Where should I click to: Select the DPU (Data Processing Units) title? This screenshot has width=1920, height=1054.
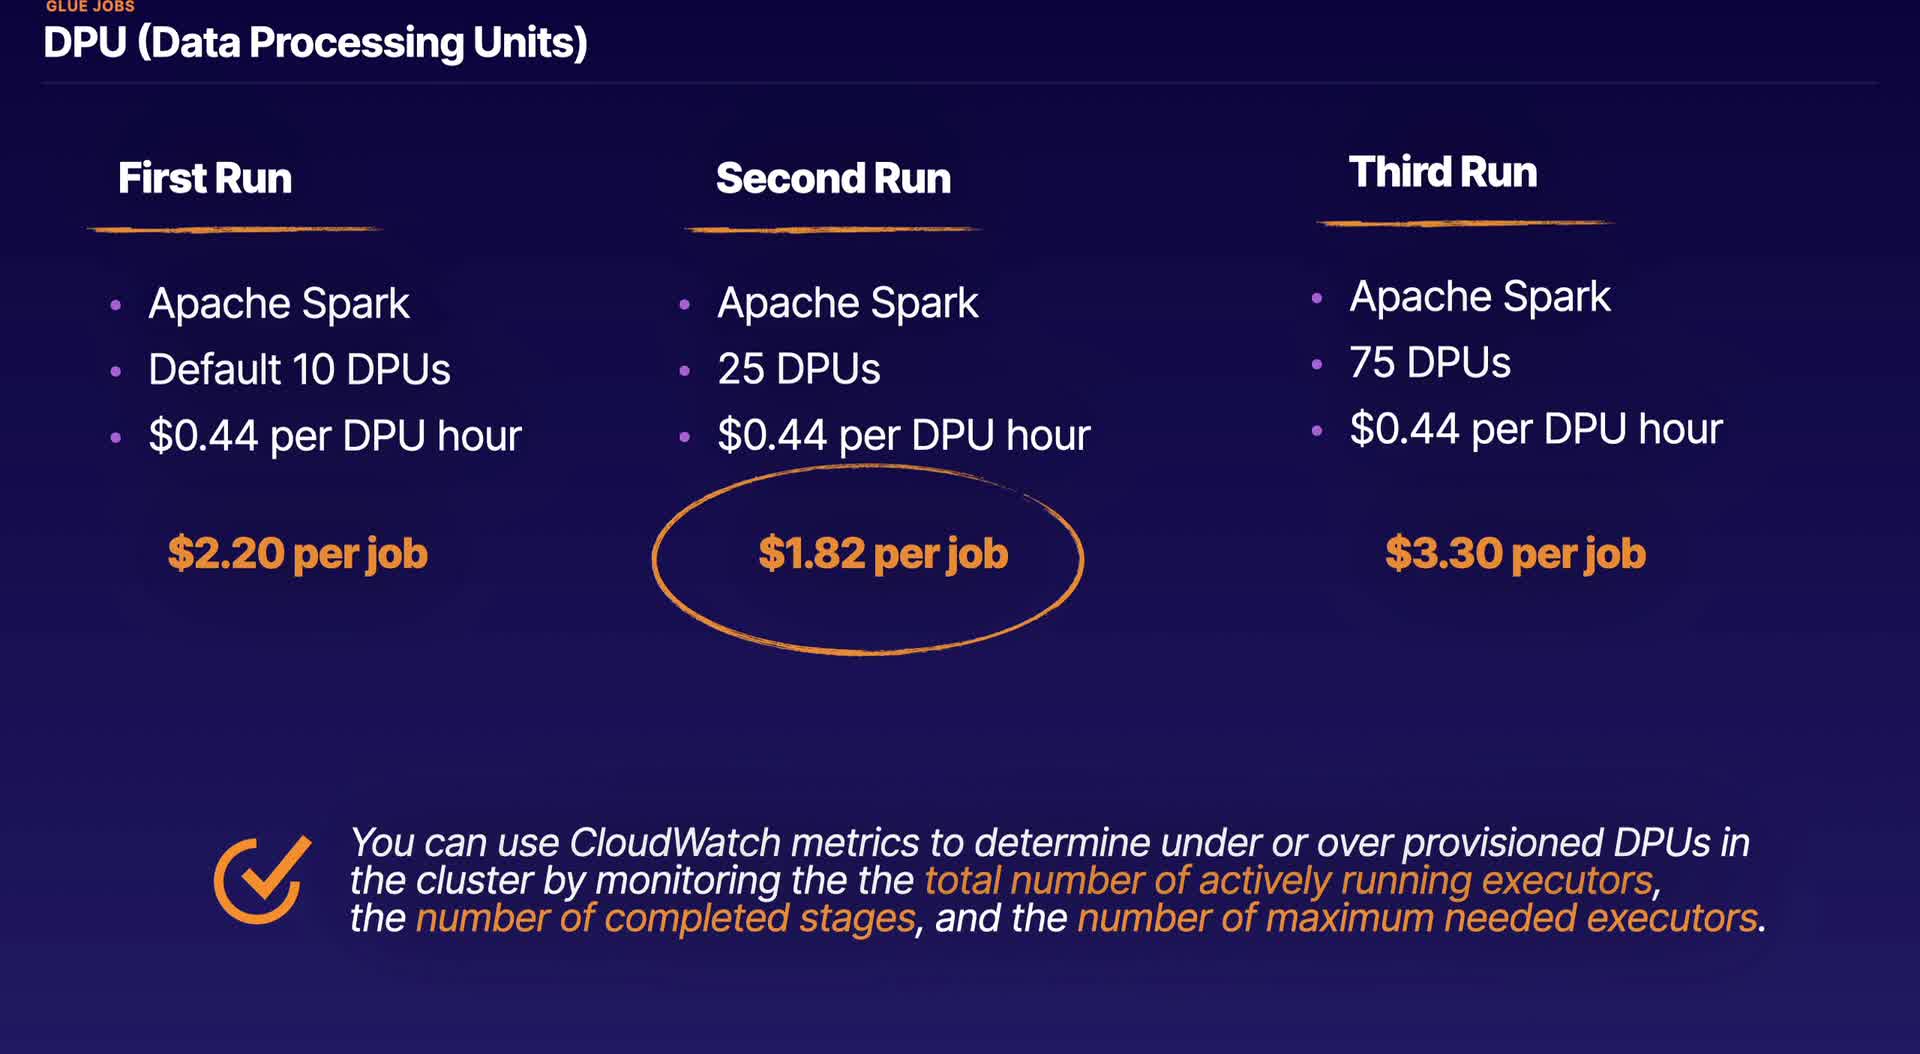pos(315,43)
